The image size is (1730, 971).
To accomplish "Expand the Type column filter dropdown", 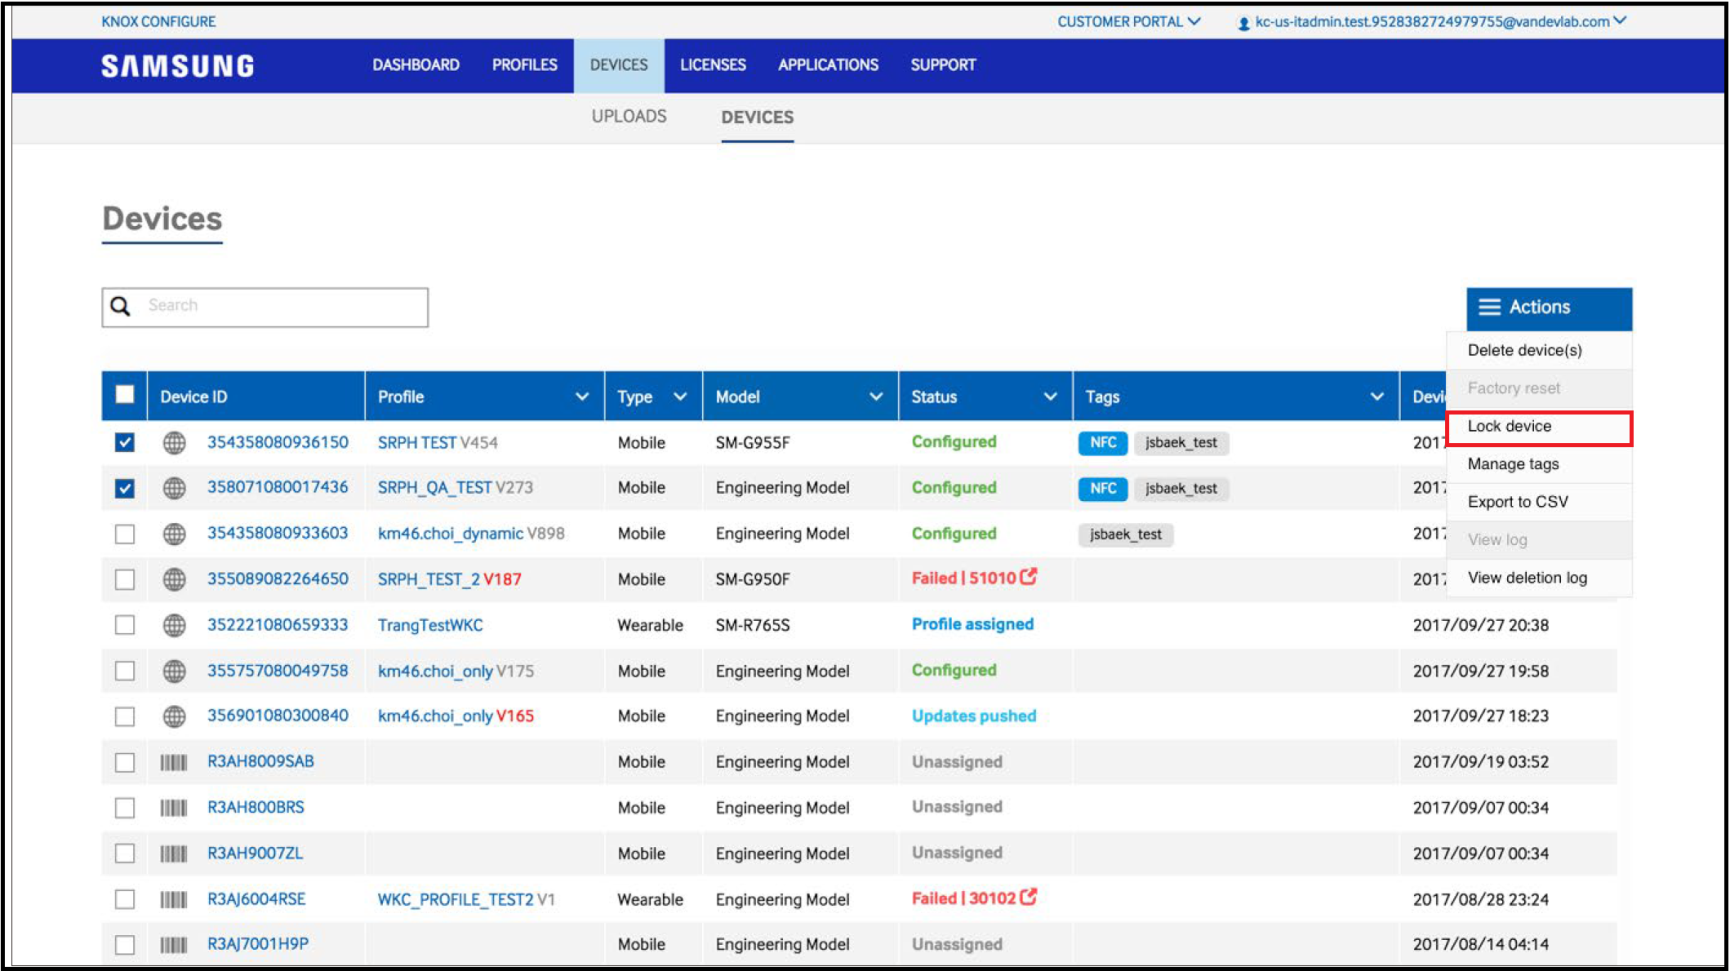I will coord(680,397).
